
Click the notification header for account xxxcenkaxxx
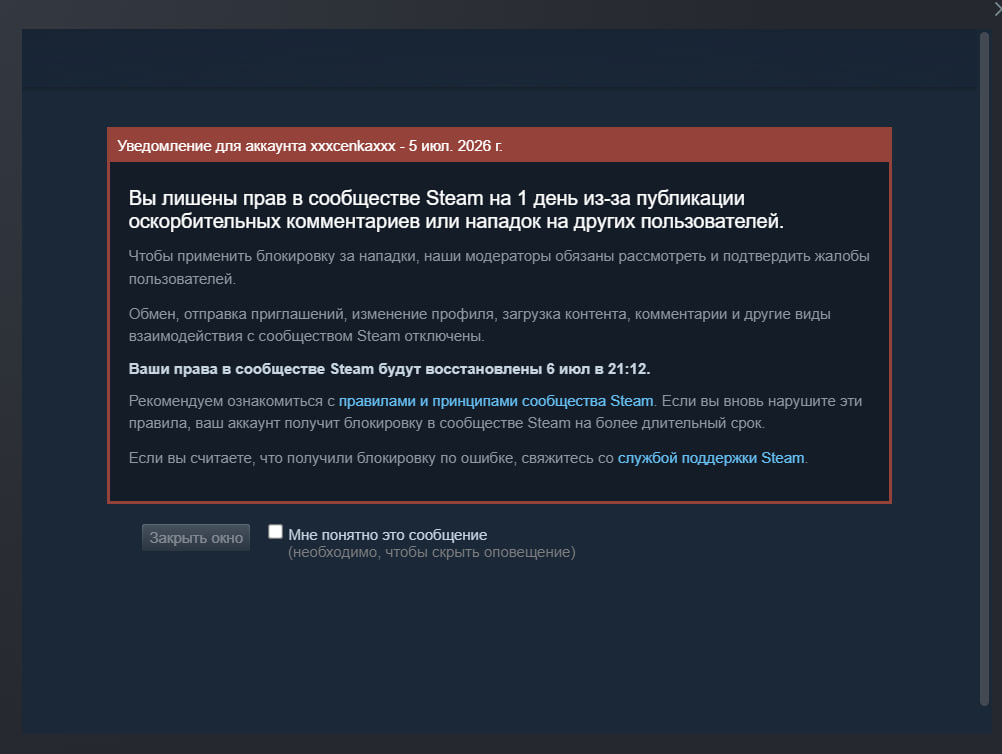coord(499,145)
